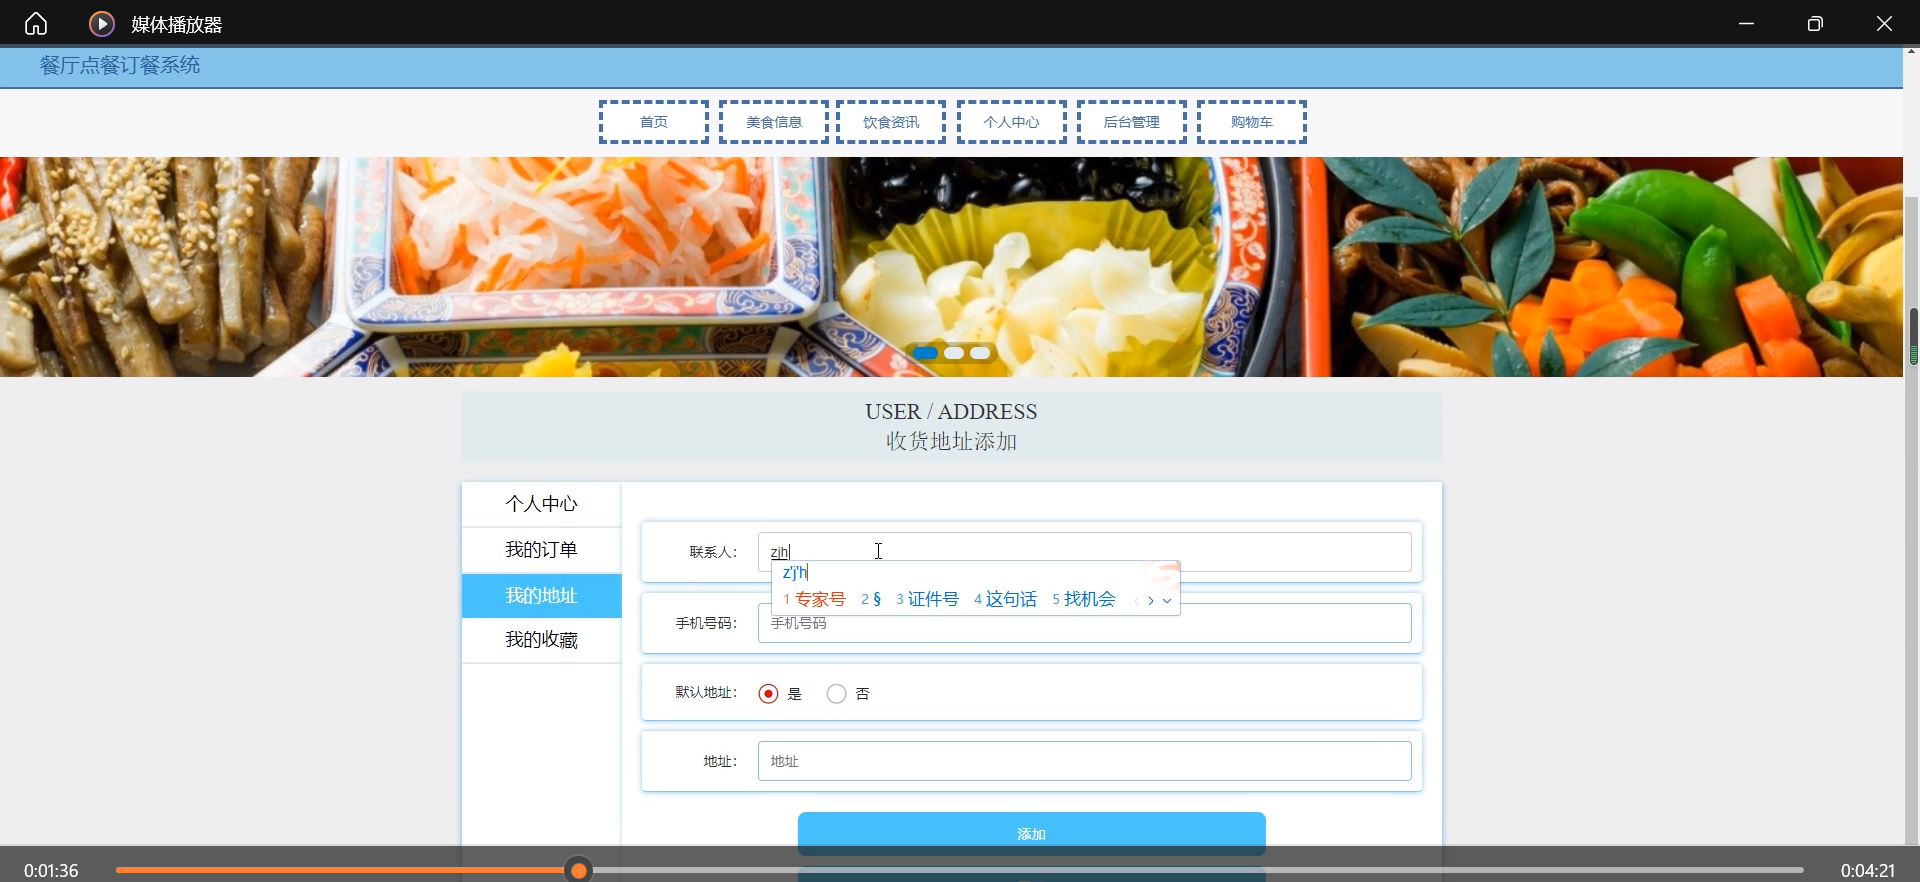
Task: Choose IME candidate 4 这句话
Action: click(1005, 599)
